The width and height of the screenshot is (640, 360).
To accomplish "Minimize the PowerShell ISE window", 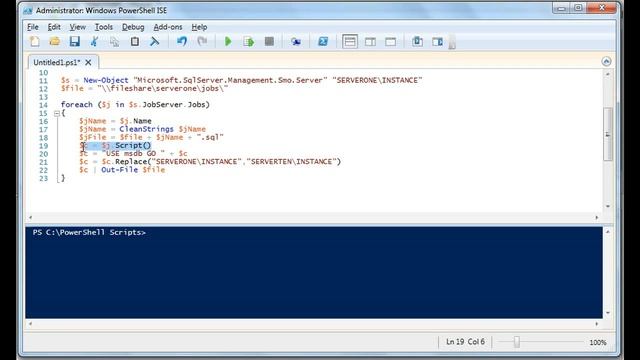I will 562,8.
